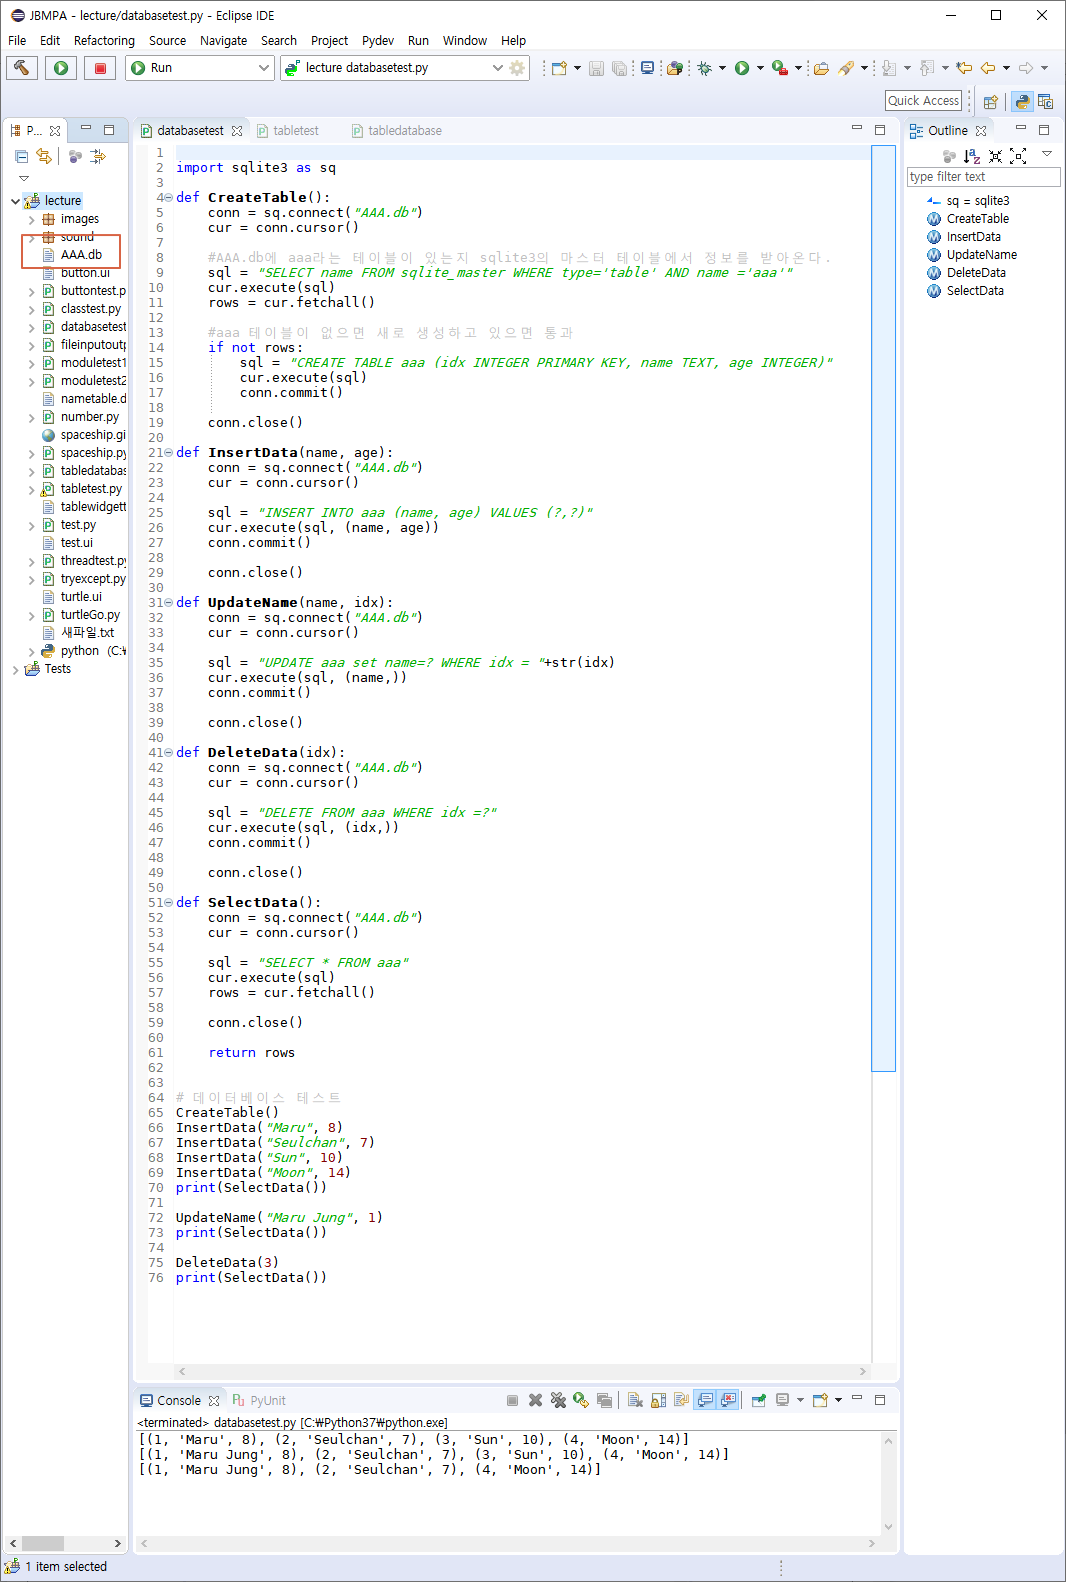Click Collapse All in Package Explorer
This screenshot has width=1066, height=1582.
(x=21, y=156)
